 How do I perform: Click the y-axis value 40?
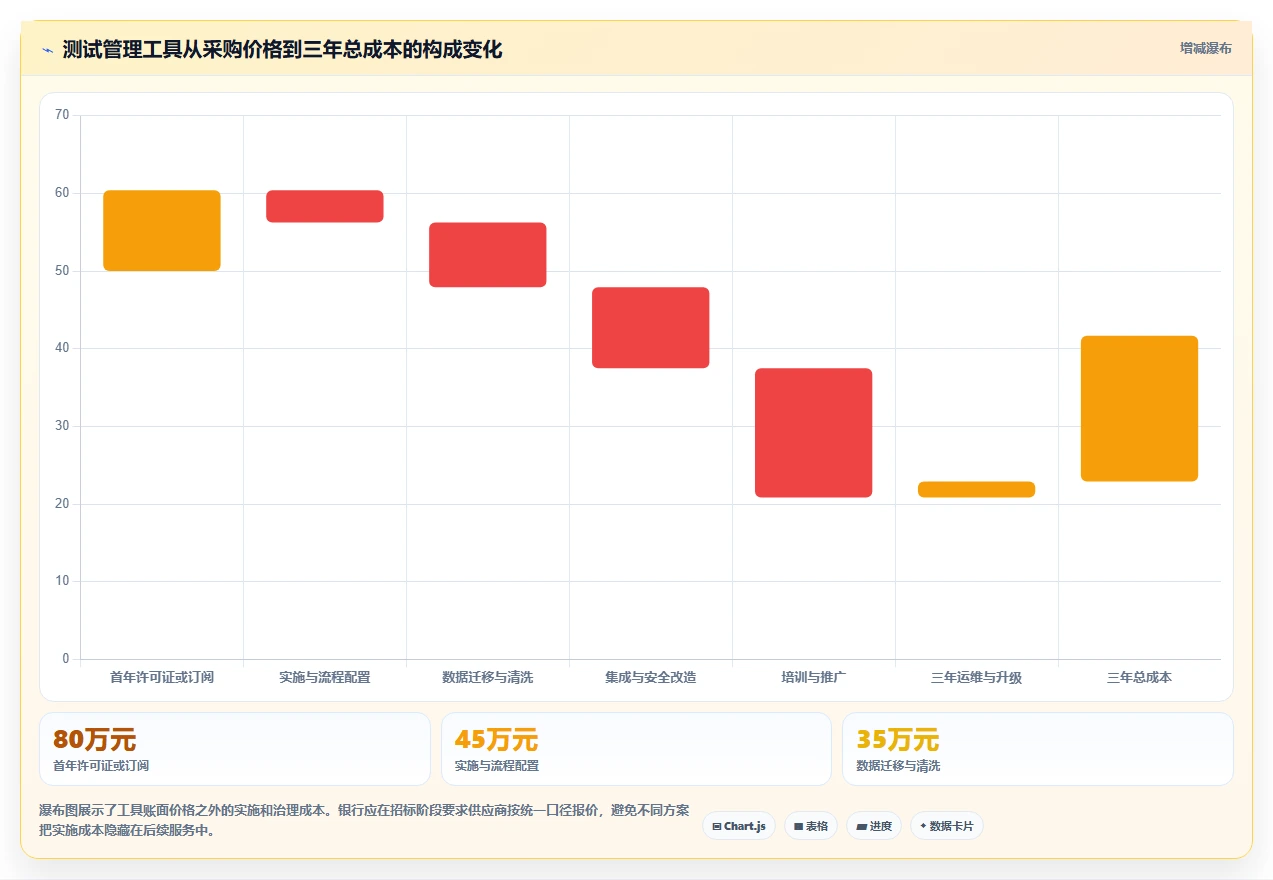pos(62,348)
